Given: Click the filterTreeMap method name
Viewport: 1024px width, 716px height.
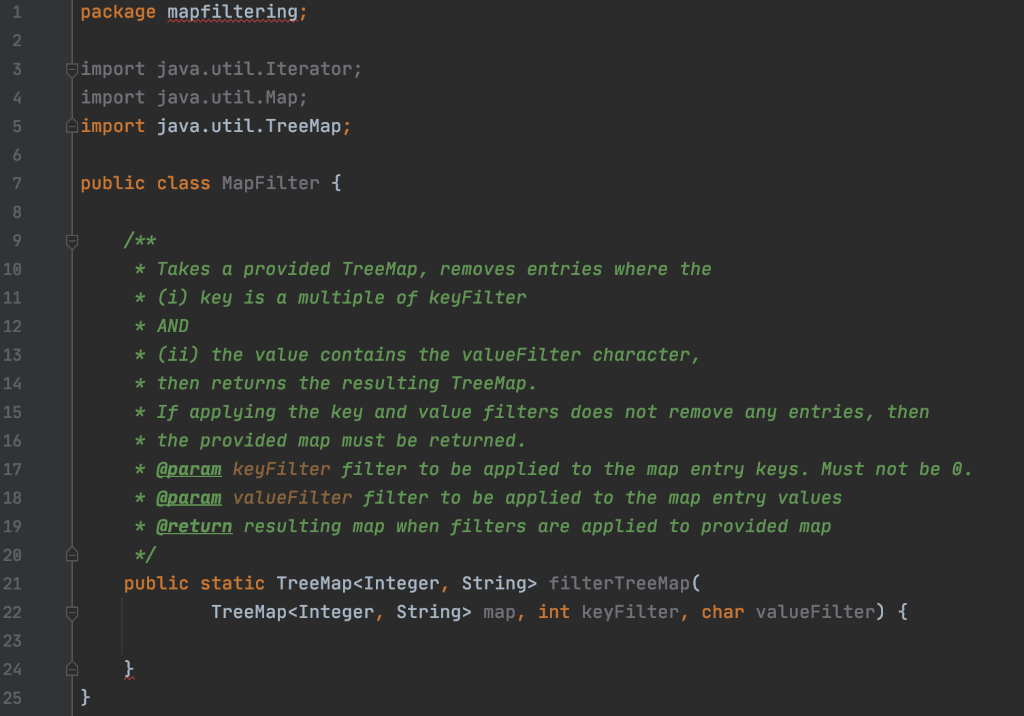Looking at the screenshot, I should [618, 583].
